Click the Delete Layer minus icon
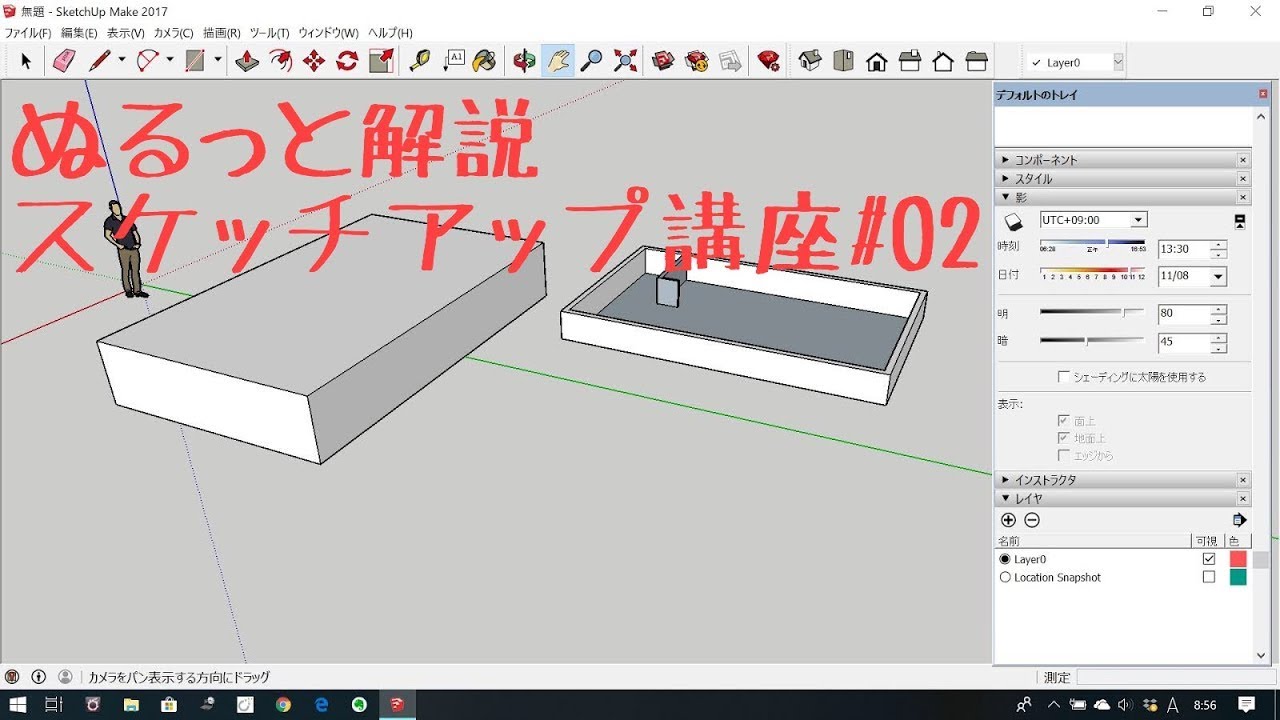 [x=1032, y=520]
